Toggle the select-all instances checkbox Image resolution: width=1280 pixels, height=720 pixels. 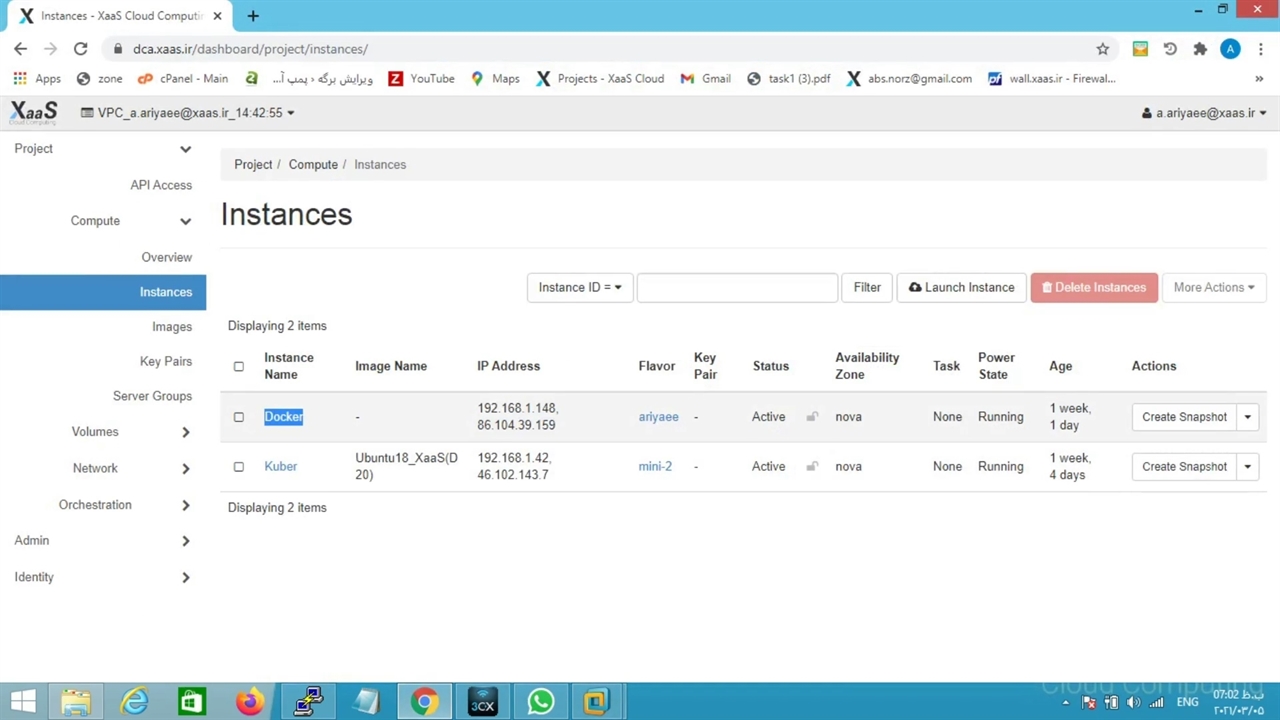point(238,366)
